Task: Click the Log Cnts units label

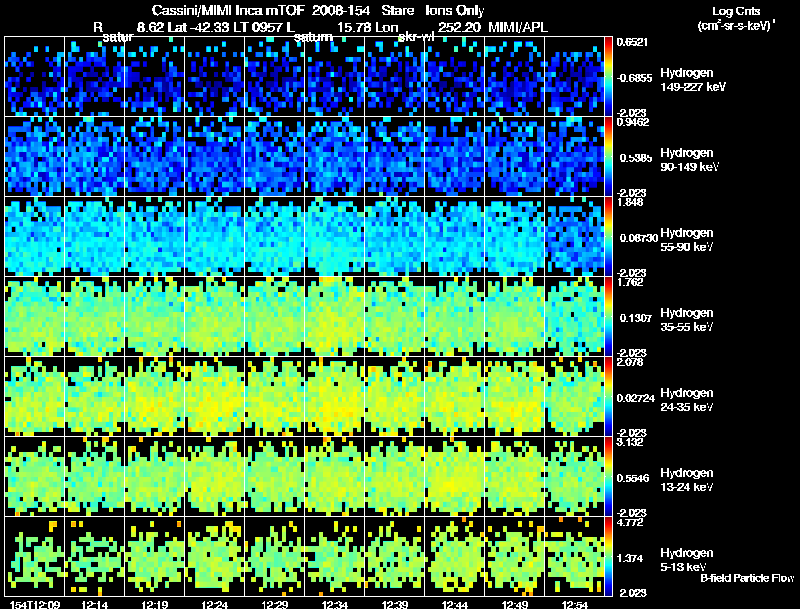Action: pos(736,11)
